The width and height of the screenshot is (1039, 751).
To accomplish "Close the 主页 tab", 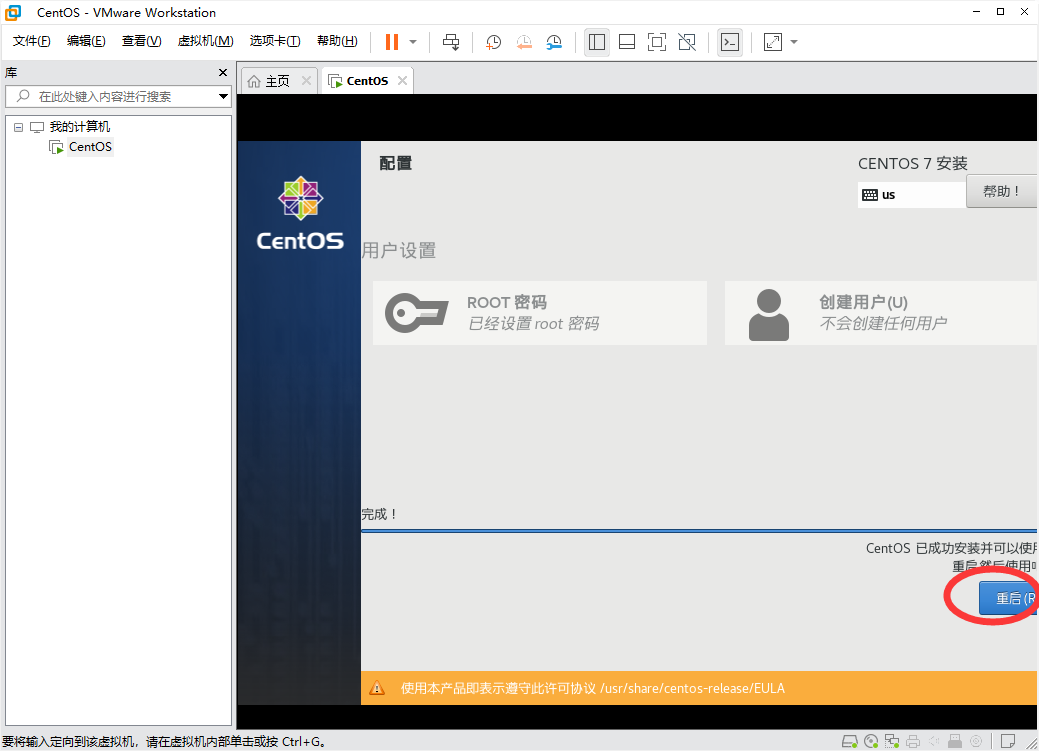I will pos(306,80).
